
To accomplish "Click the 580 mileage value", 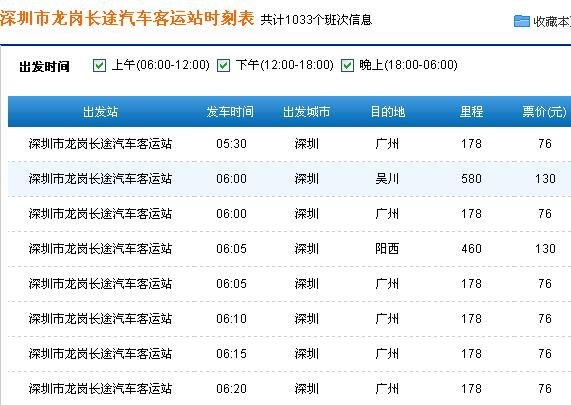I will click(471, 178).
